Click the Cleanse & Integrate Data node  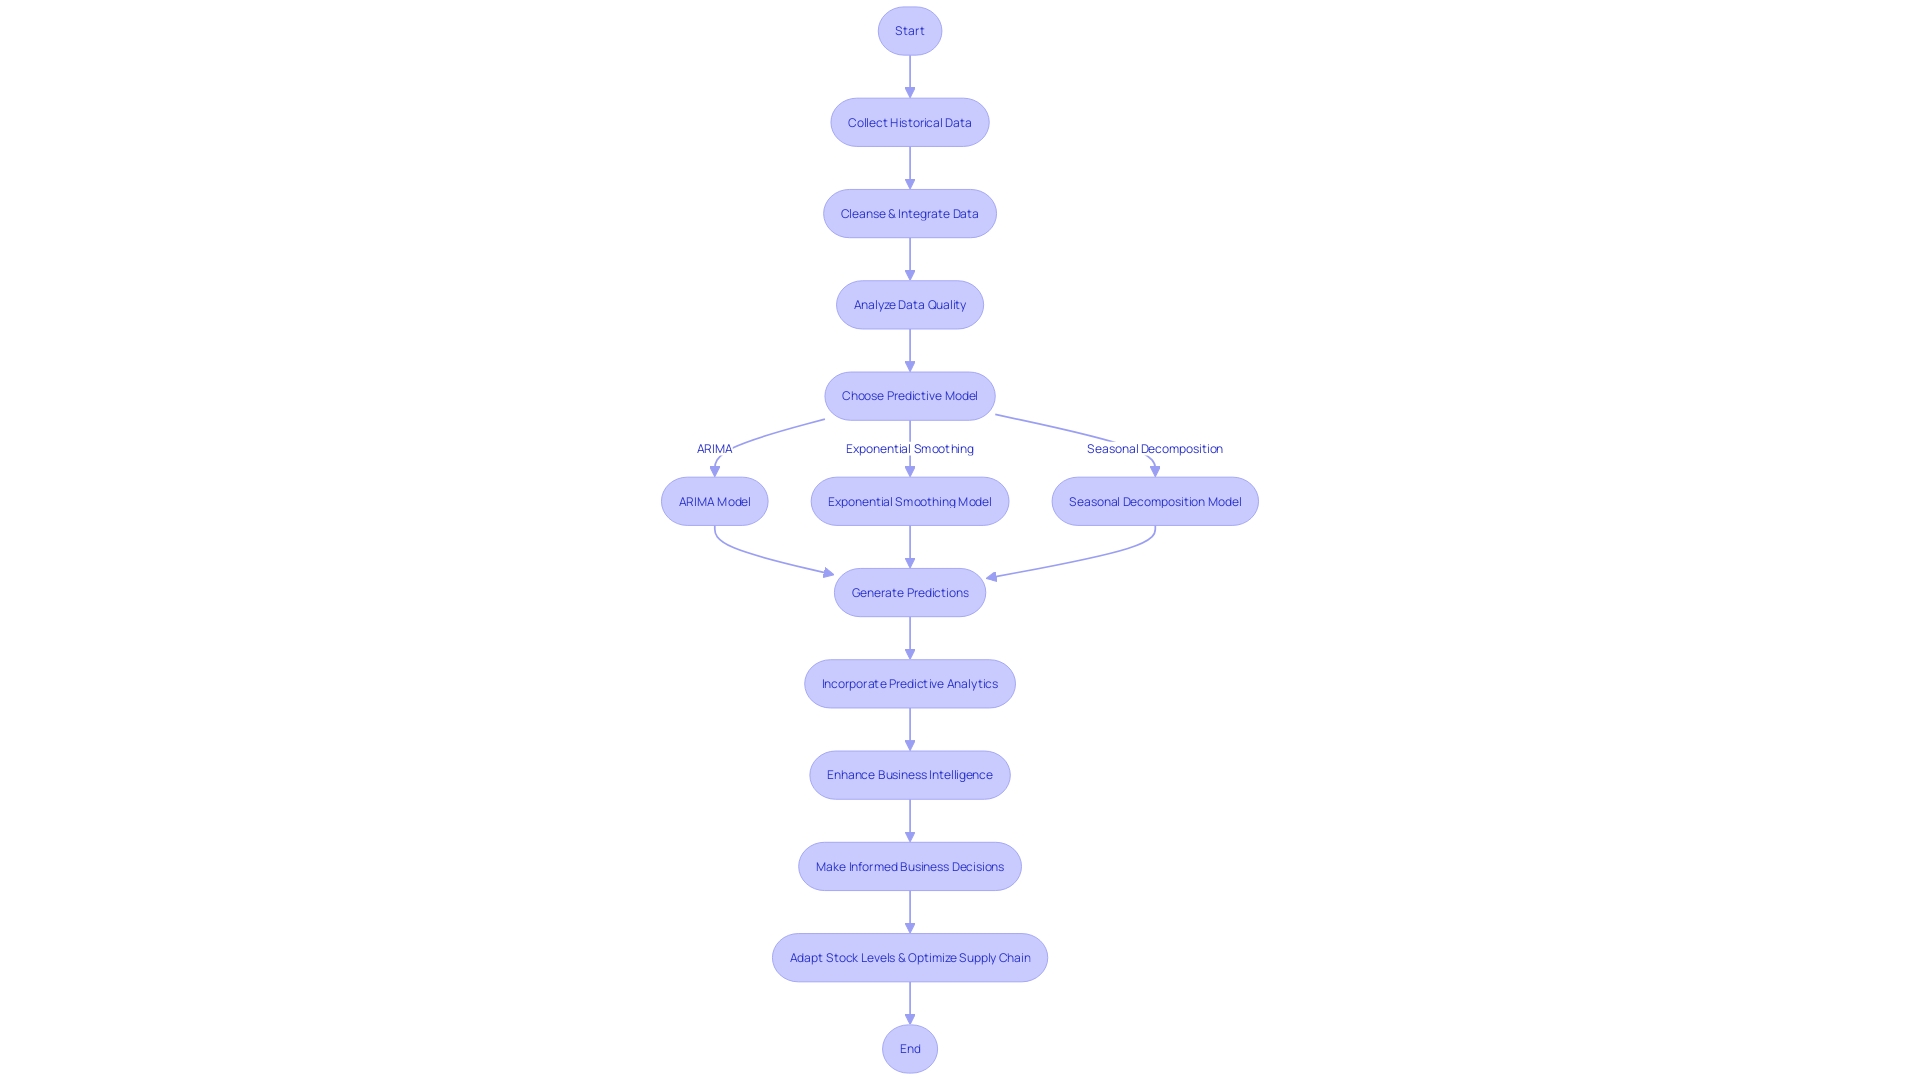(910, 212)
